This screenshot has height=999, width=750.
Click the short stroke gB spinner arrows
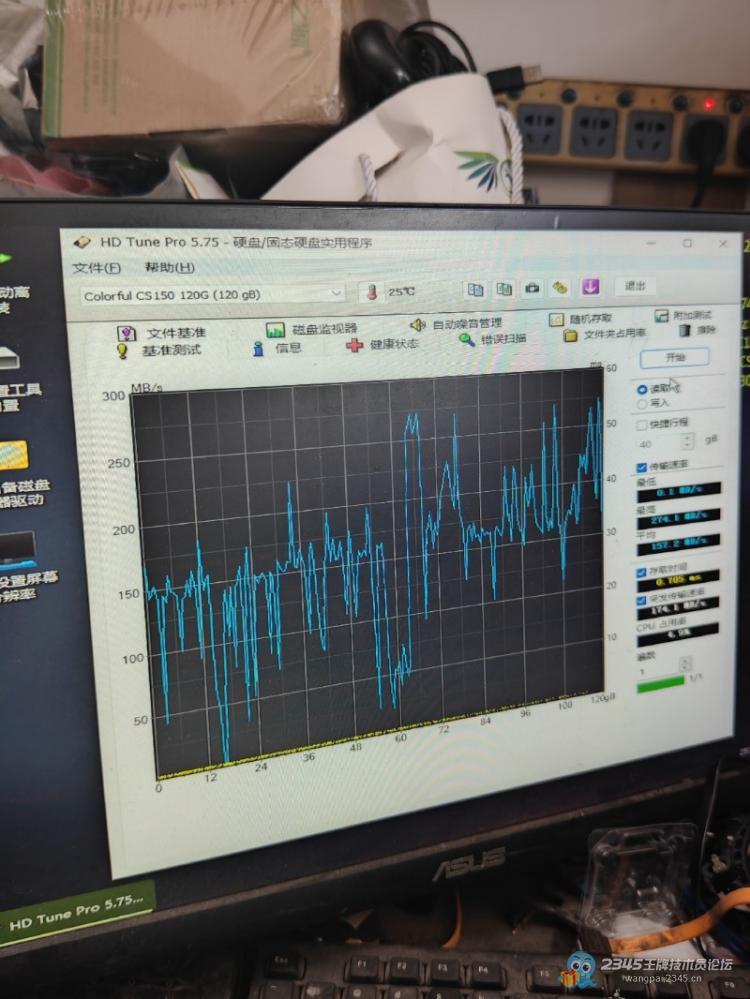[686, 442]
